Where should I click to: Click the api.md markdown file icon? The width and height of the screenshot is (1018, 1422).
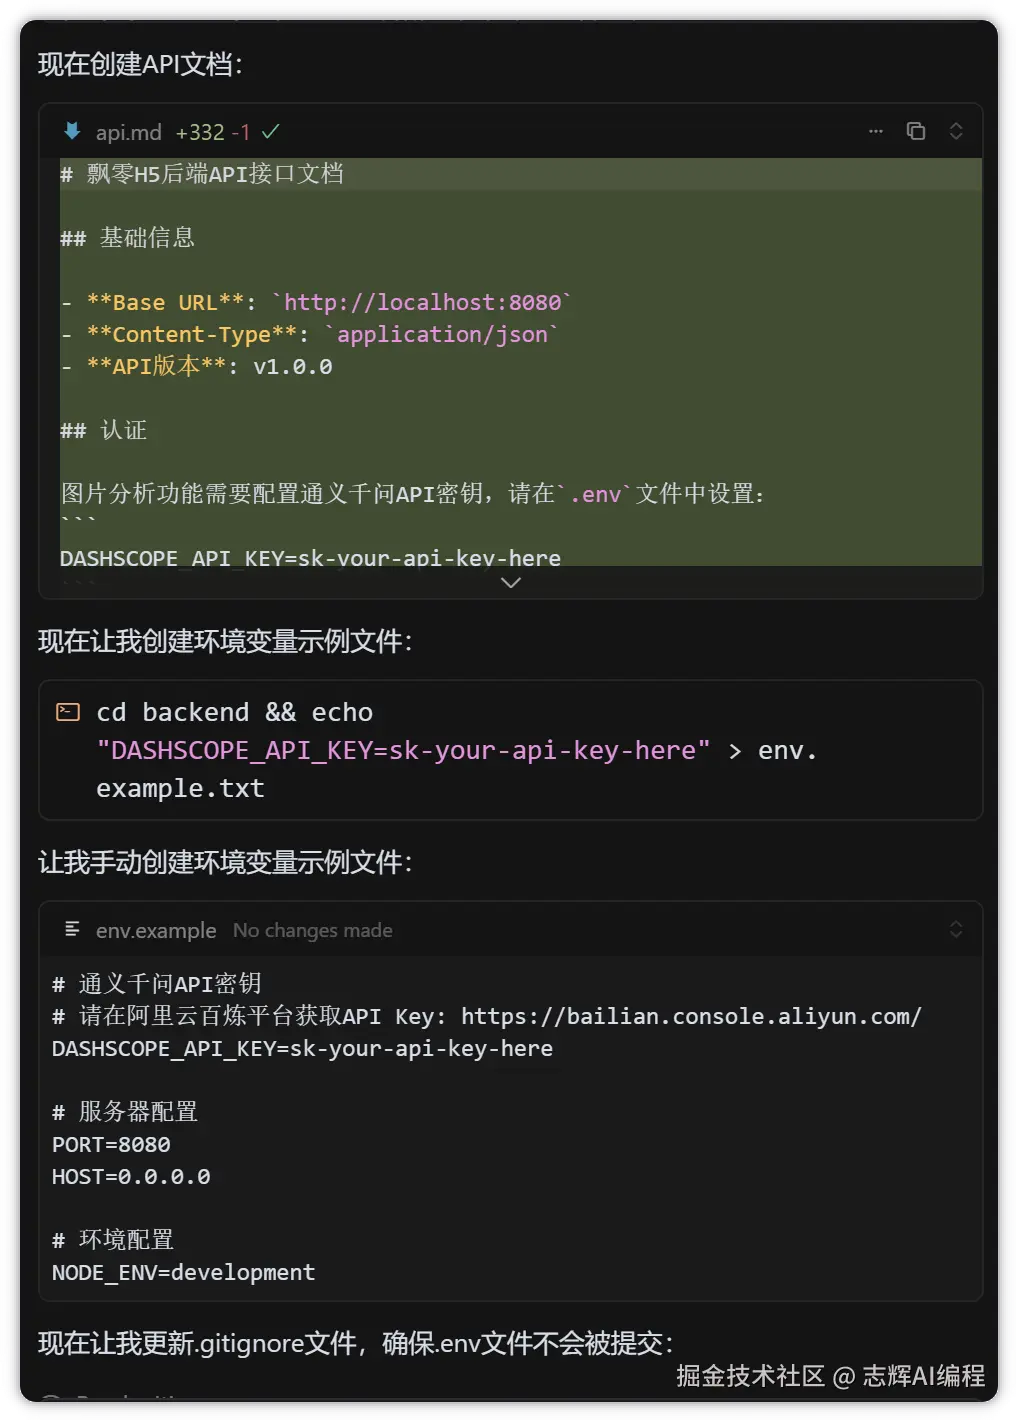coord(72,131)
